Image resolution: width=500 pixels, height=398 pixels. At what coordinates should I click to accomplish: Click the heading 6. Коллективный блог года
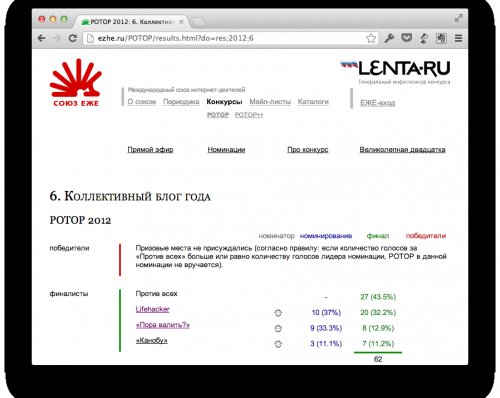(x=130, y=196)
